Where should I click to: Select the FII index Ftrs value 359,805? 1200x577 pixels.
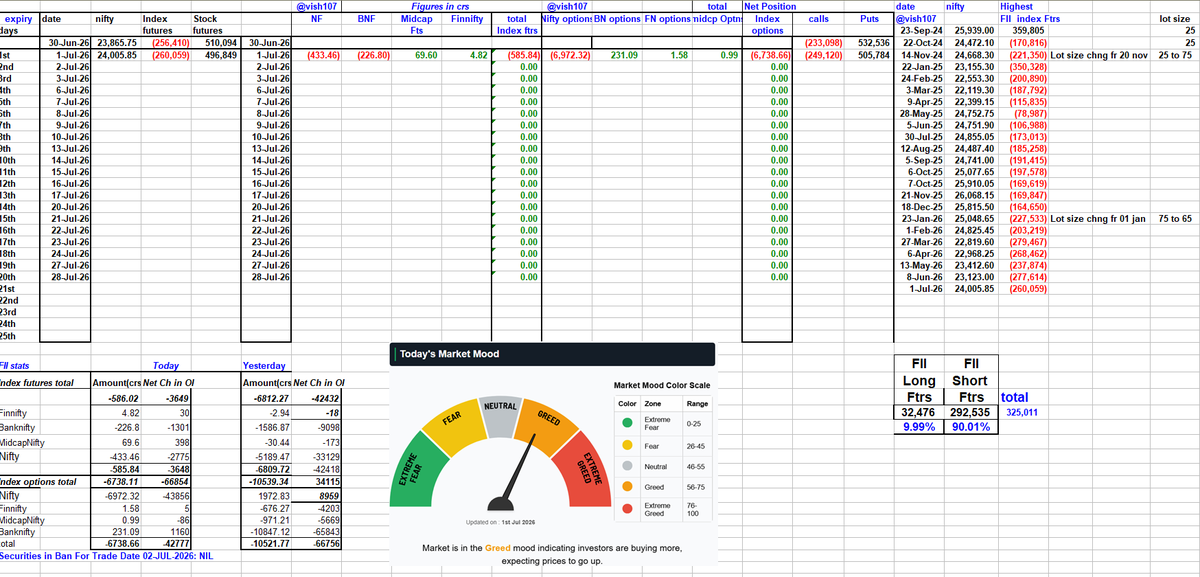[1029, 31]
